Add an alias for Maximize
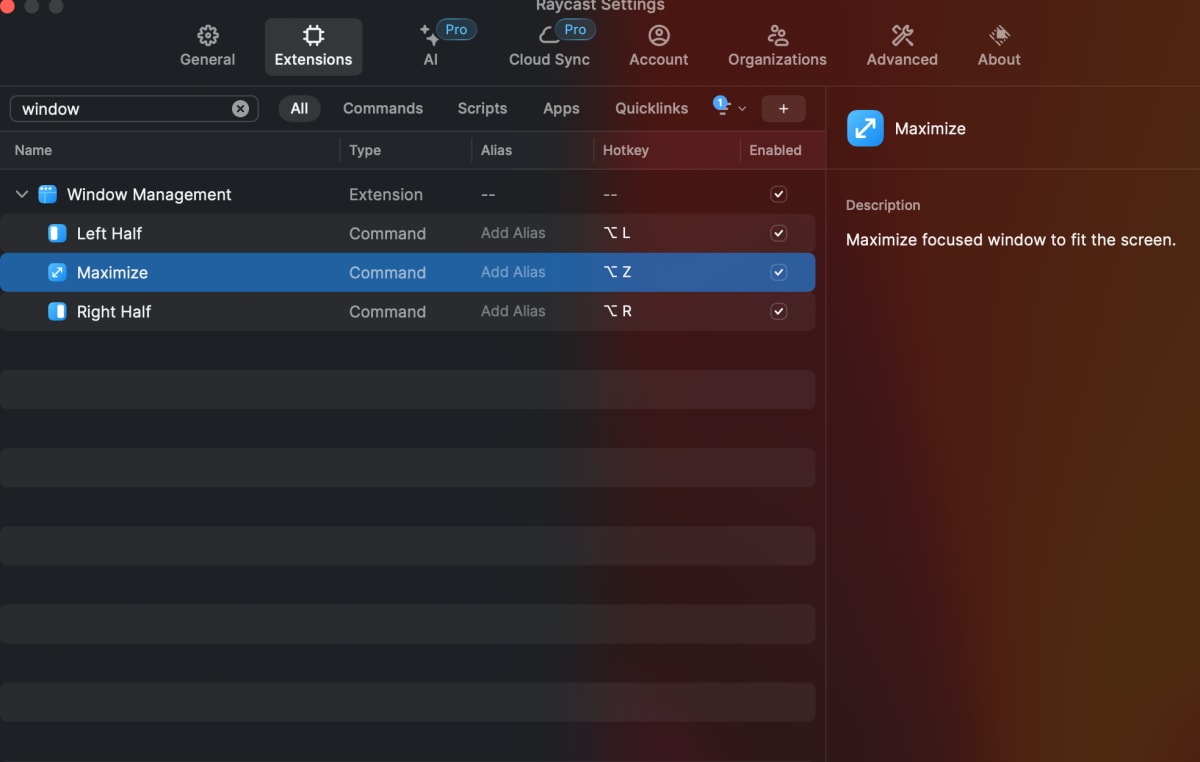This screenshot has height=762, width=1200. click(513, 272)
